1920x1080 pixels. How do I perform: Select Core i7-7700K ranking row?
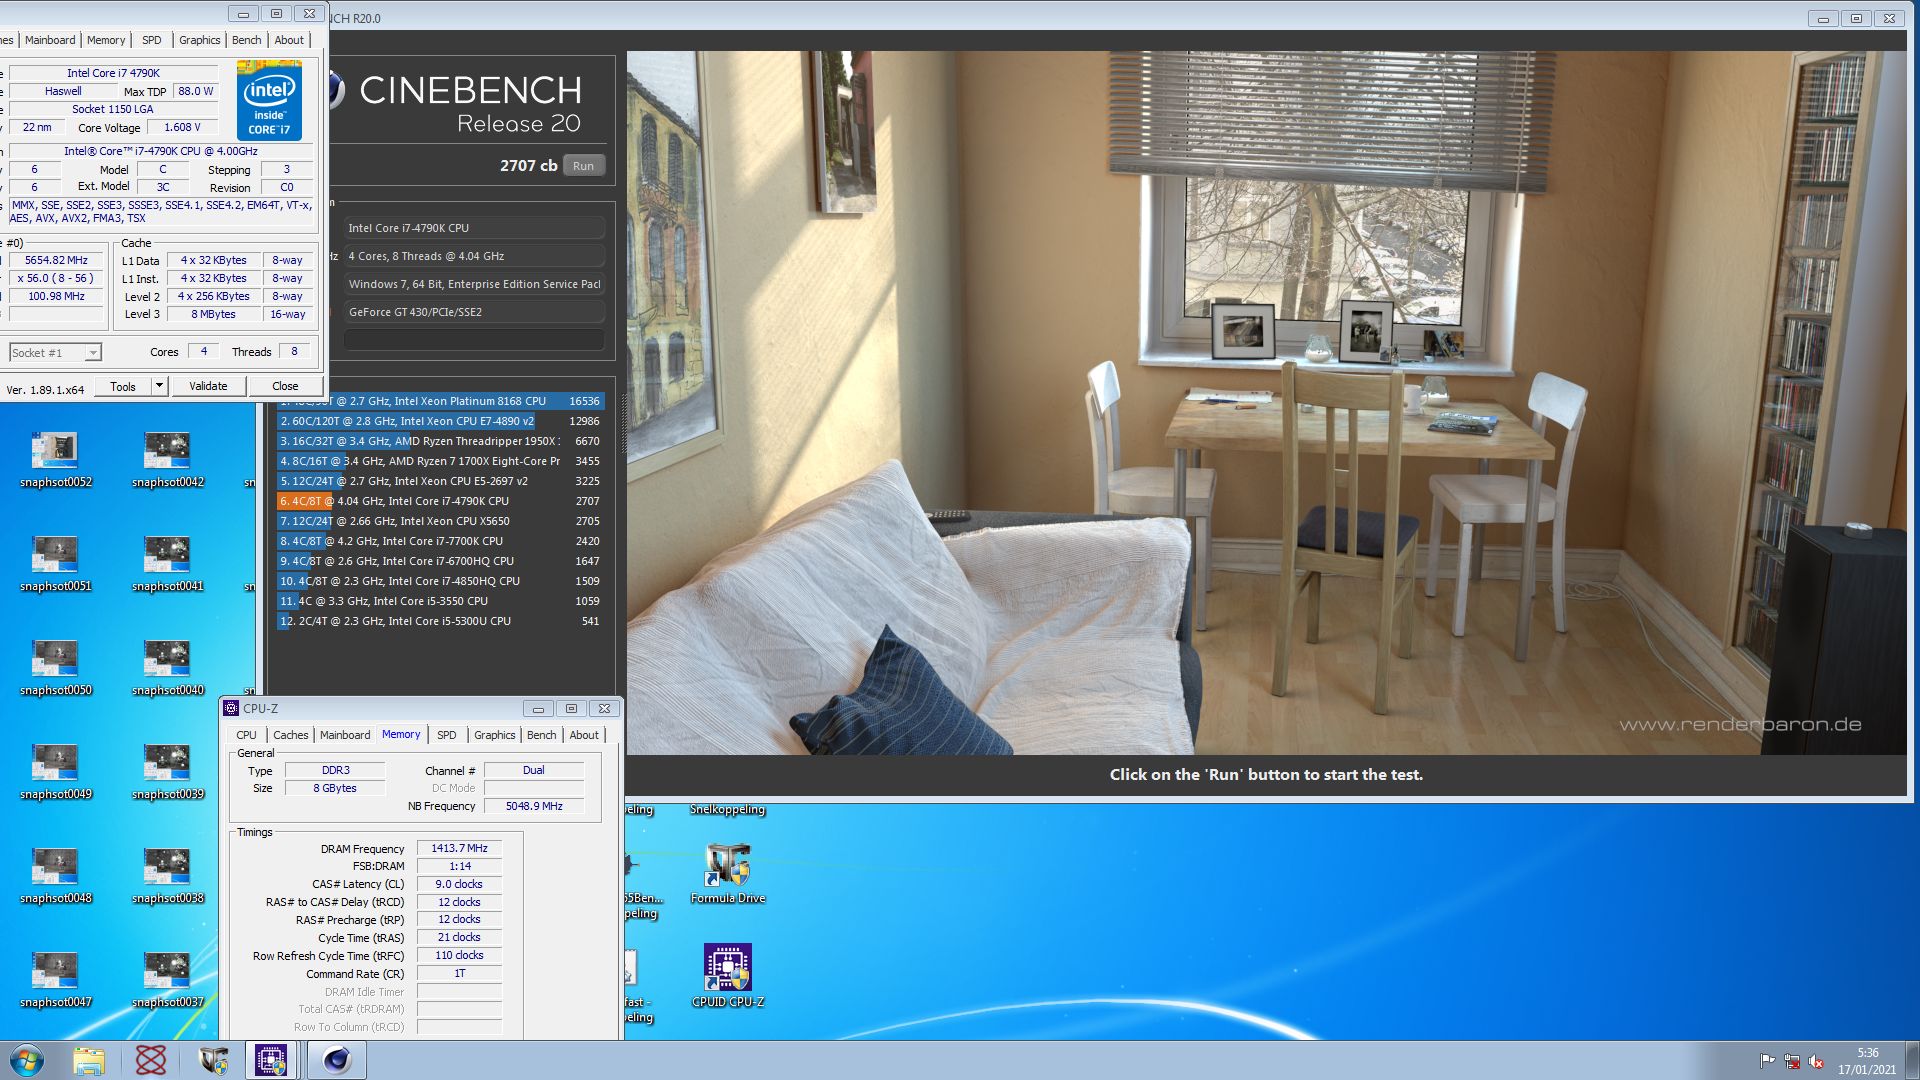(440, 541)
